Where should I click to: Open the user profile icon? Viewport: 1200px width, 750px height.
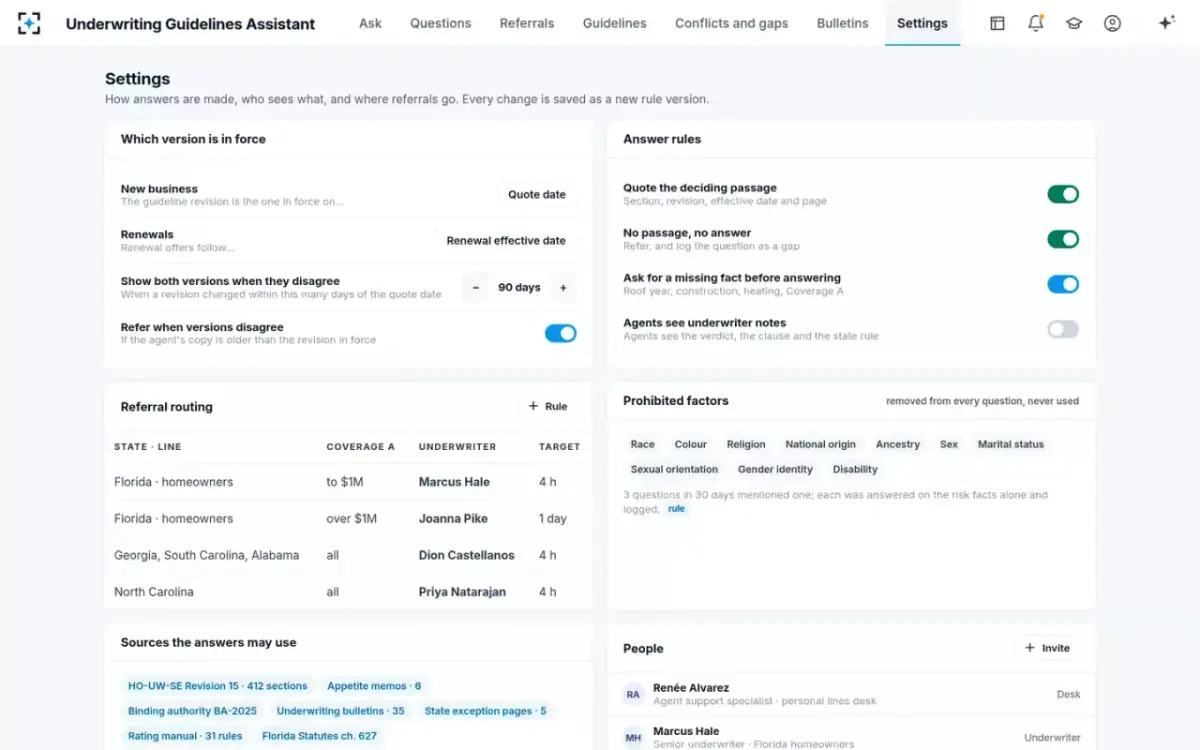tap(1112, 23)
